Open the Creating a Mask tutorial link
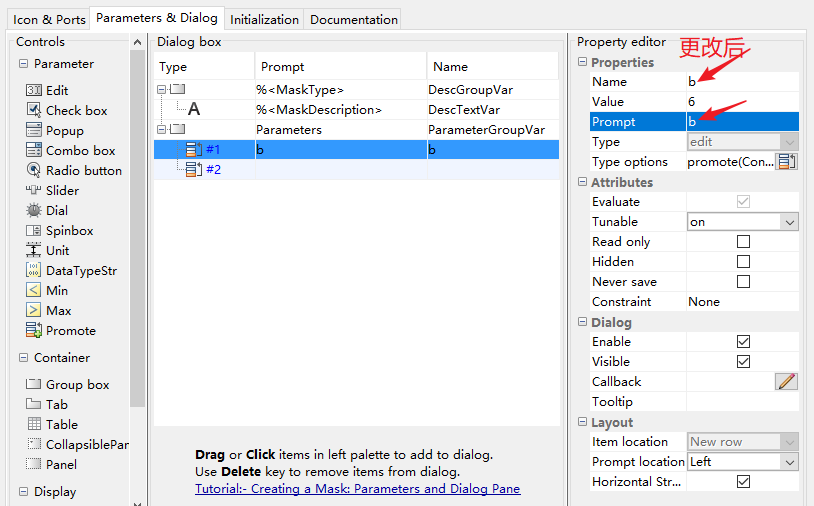Viewport: 814px width, 506px height. pyautogui.click(x=358, y=489)
